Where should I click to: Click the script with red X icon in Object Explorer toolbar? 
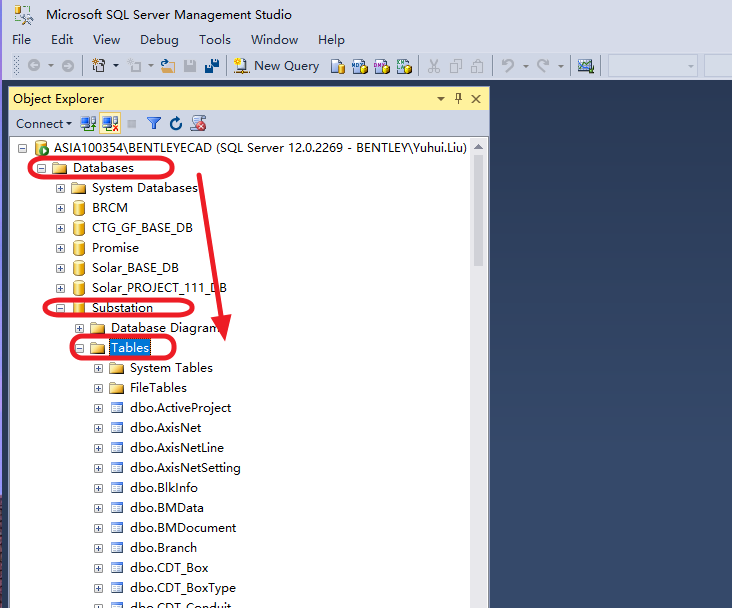198,124
